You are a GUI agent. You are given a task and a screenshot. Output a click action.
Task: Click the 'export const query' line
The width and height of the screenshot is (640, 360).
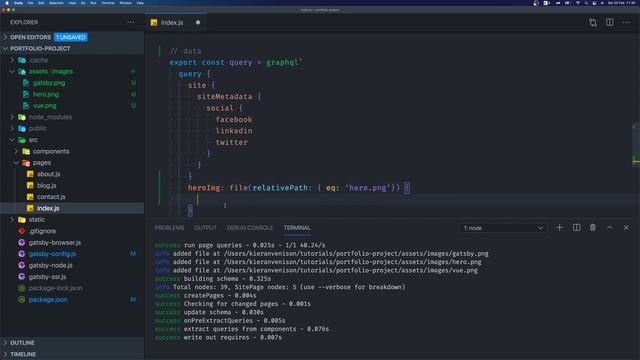point(236,62)
